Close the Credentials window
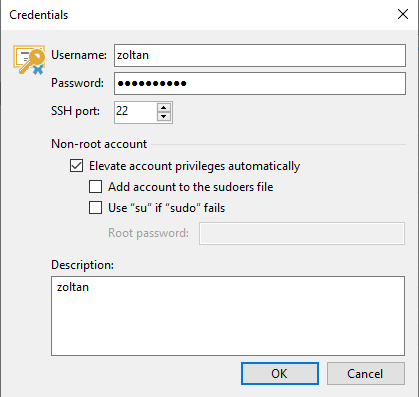This screenshot has height=397, width=419. click(x=403, y=14)
